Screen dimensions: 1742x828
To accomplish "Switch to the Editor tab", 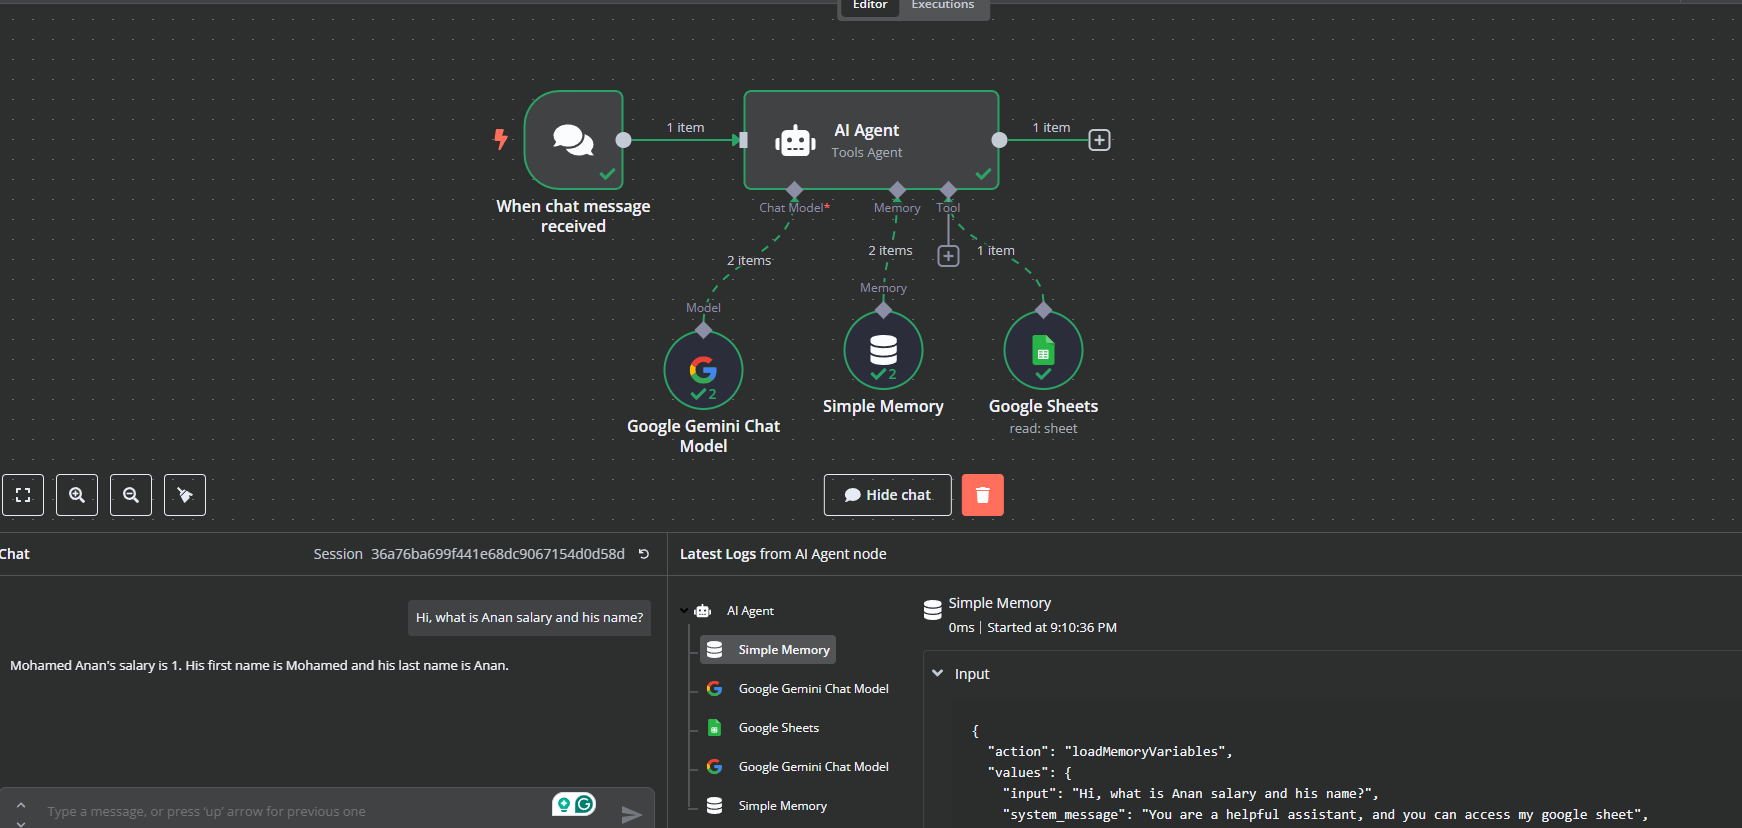I will point(869,6).
